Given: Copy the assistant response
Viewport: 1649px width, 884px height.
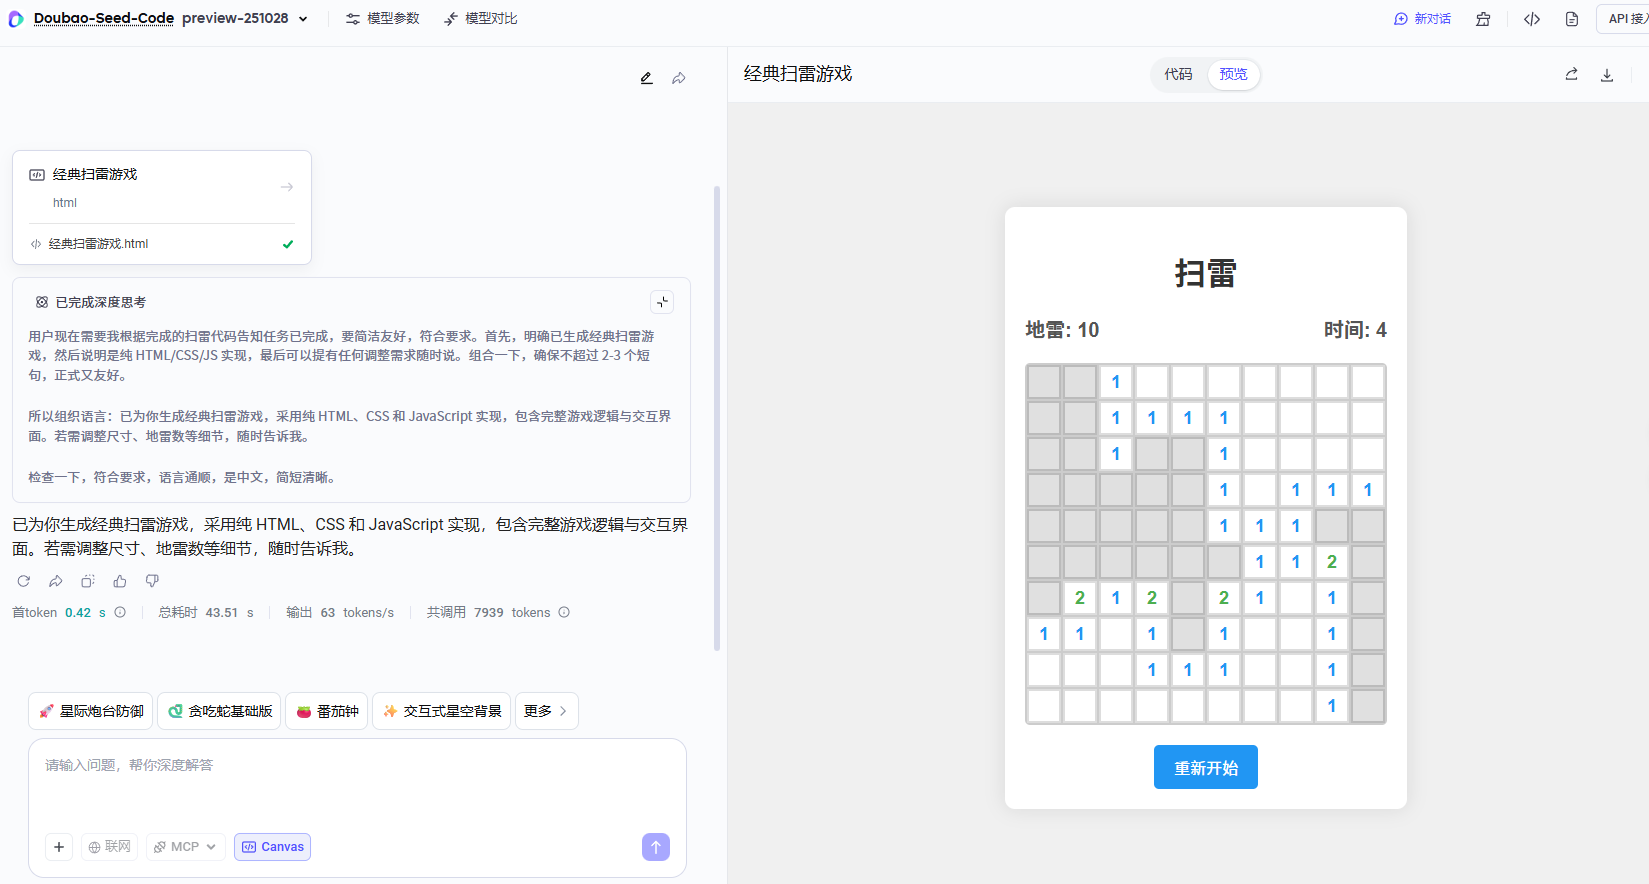Looking at the screenshot, I should coord(88,581).
